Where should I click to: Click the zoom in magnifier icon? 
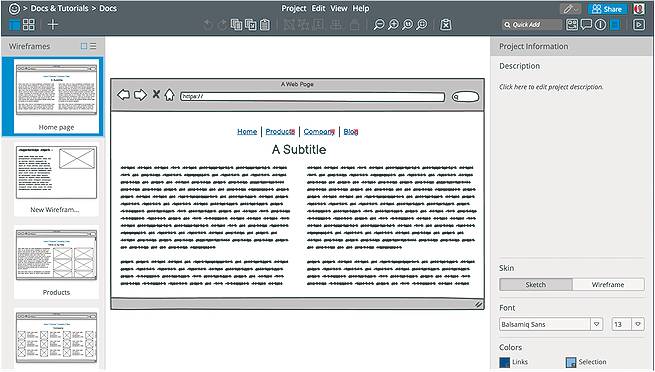tap(393, 25)
